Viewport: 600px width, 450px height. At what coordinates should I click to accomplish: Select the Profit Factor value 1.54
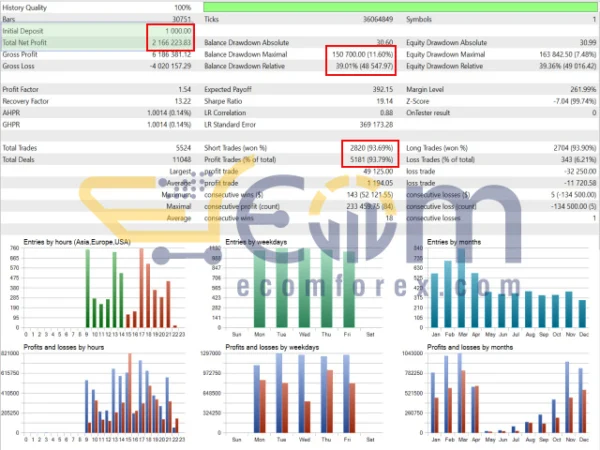click(184, 89)
